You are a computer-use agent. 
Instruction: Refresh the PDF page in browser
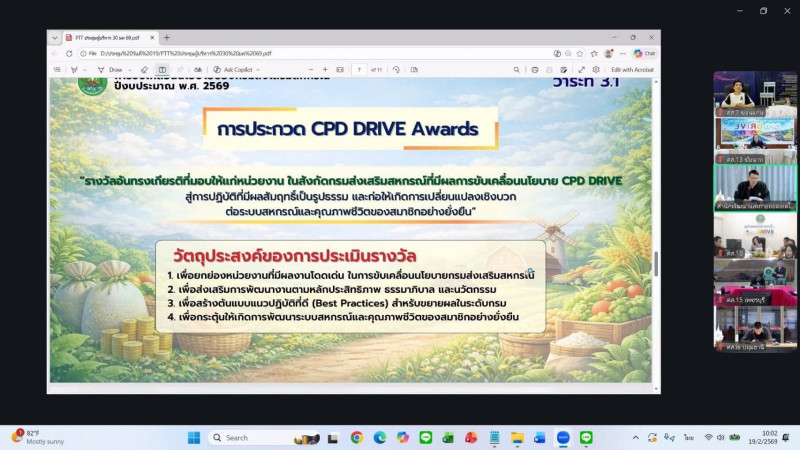click(69, 53)
